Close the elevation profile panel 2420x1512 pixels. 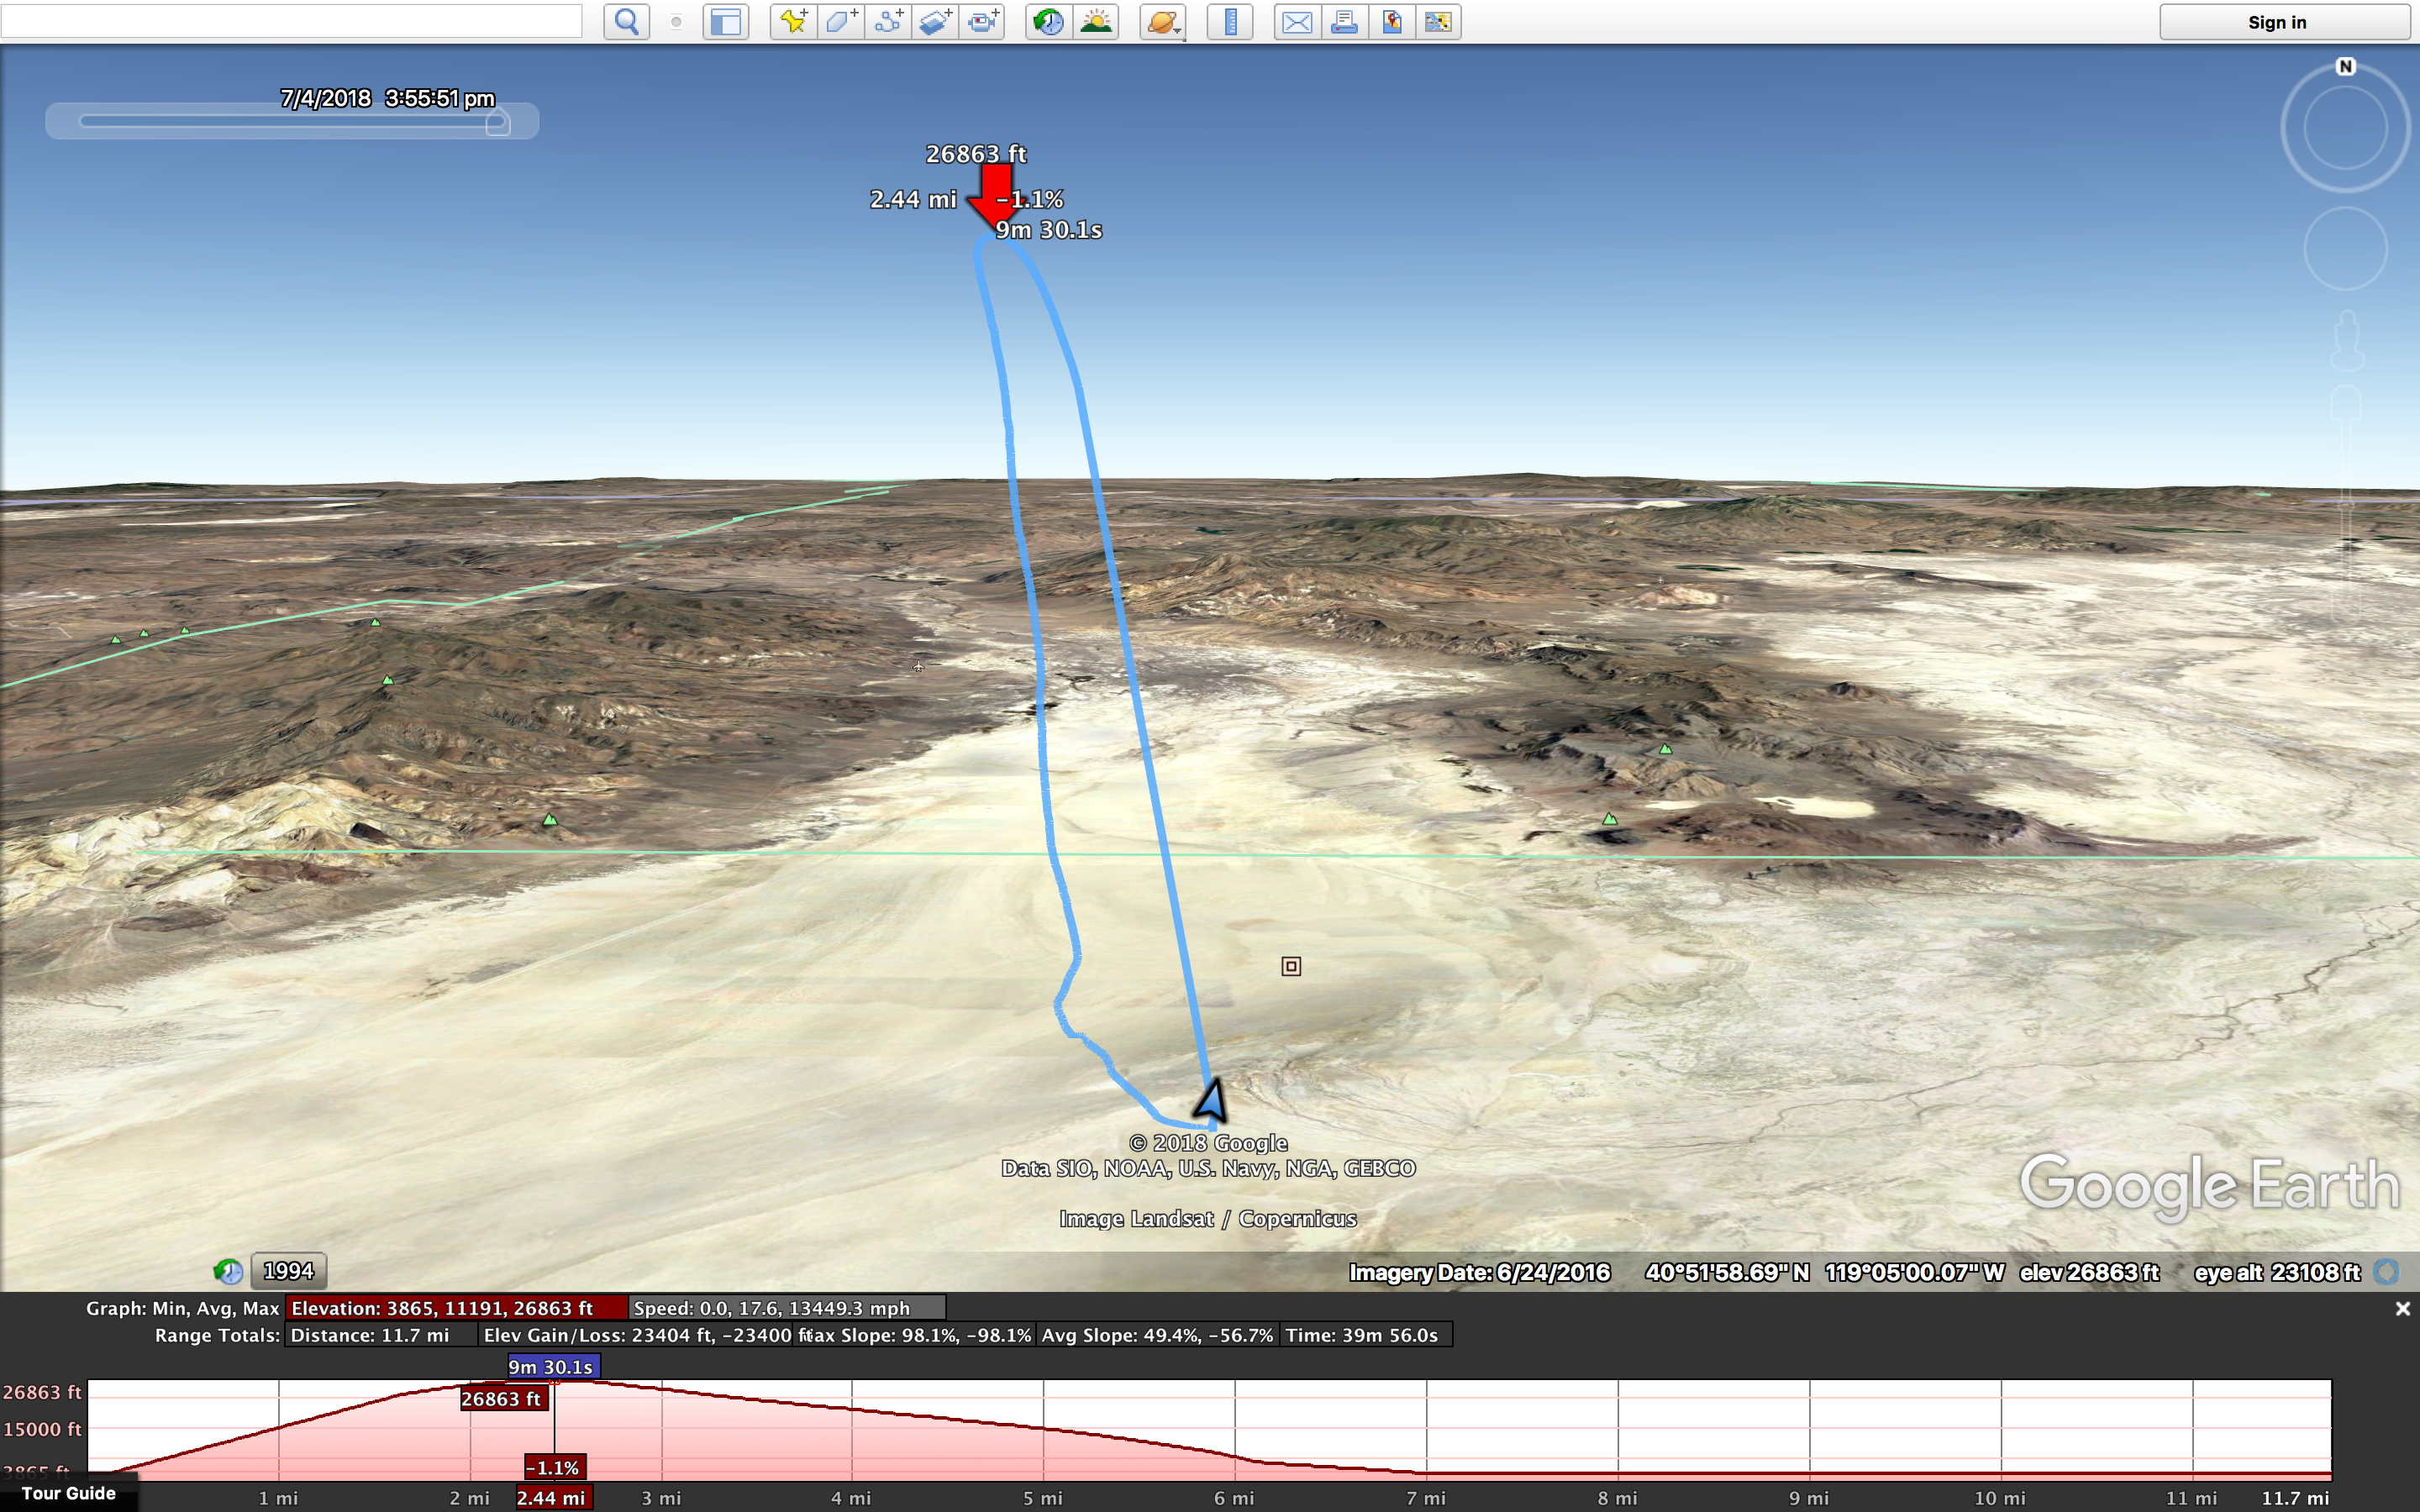point(2402,1309)
